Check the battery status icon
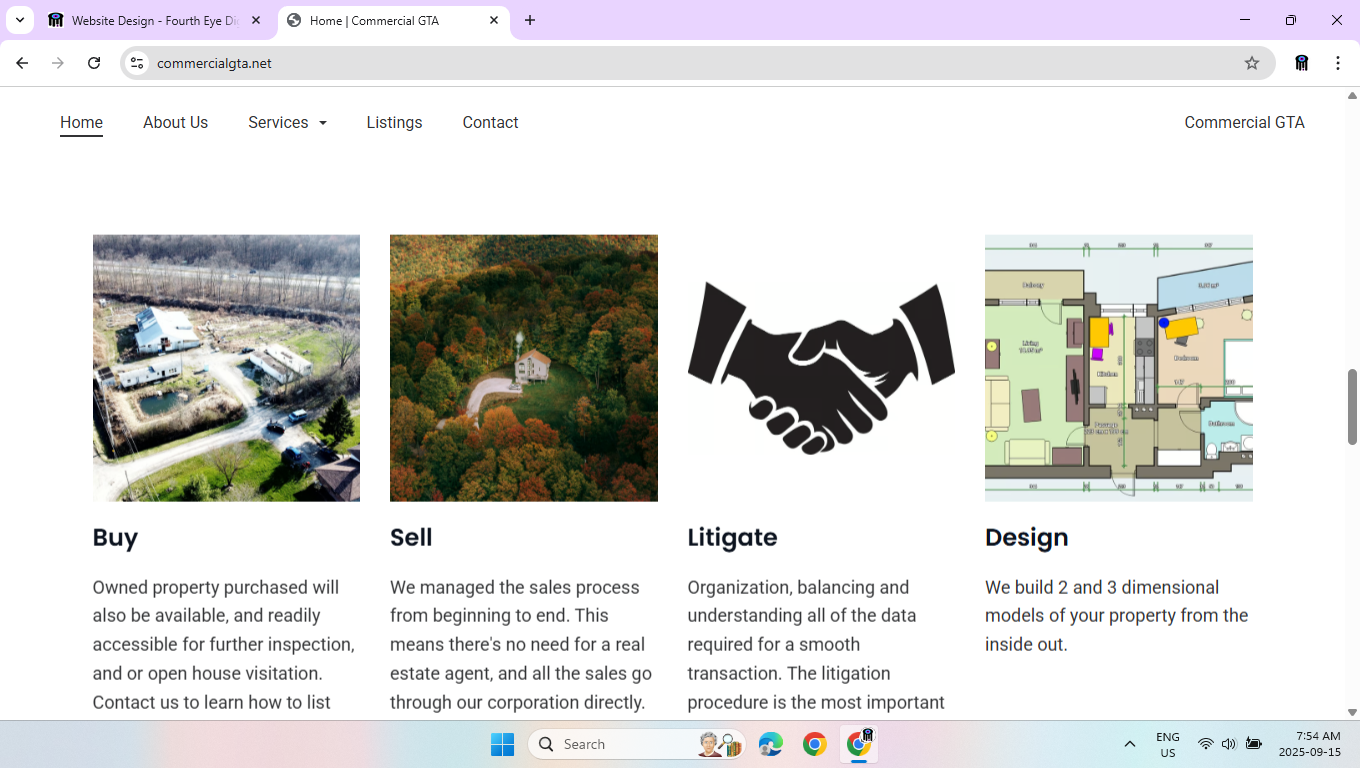The width and height of the screenshot is (1360, 768). pos(1254,744)
